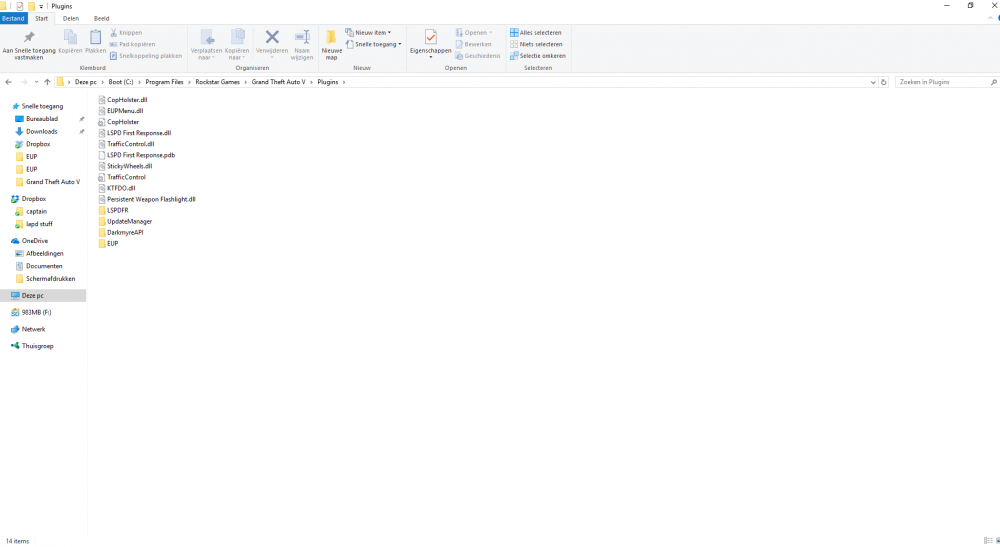The image size is (1000, 547).
Task: Select LSPD First Response.dll file
Action: [139, 133]
